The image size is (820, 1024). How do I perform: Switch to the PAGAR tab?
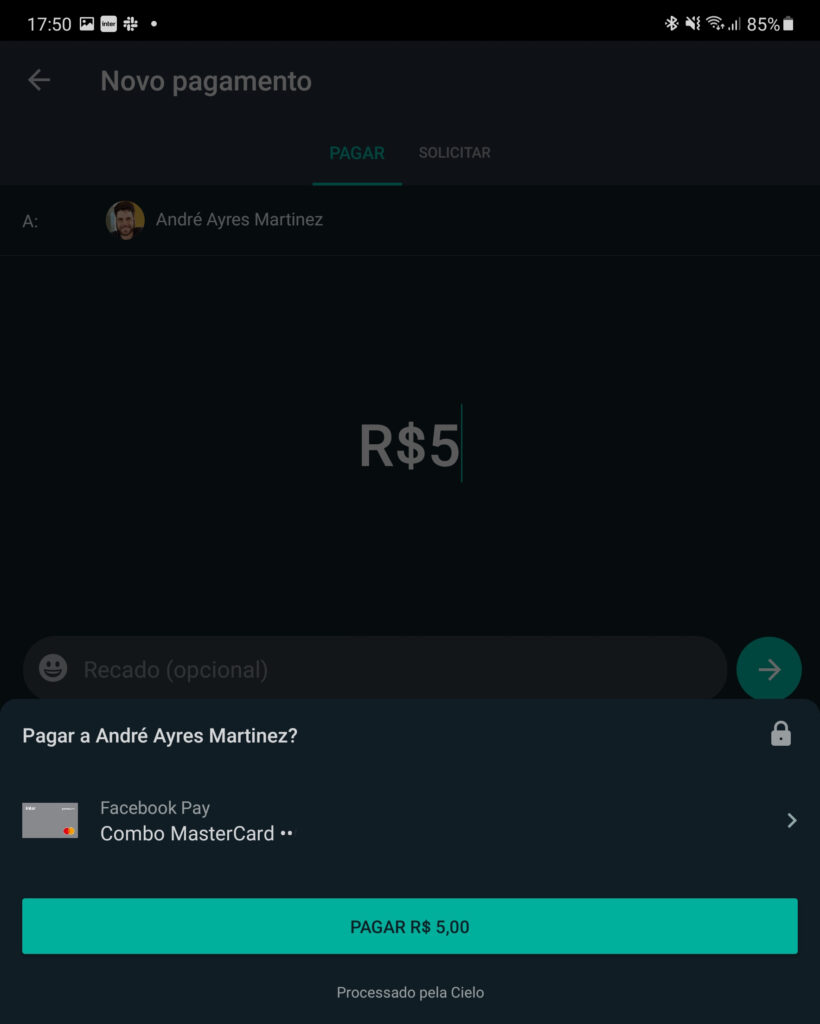[357, 153]
